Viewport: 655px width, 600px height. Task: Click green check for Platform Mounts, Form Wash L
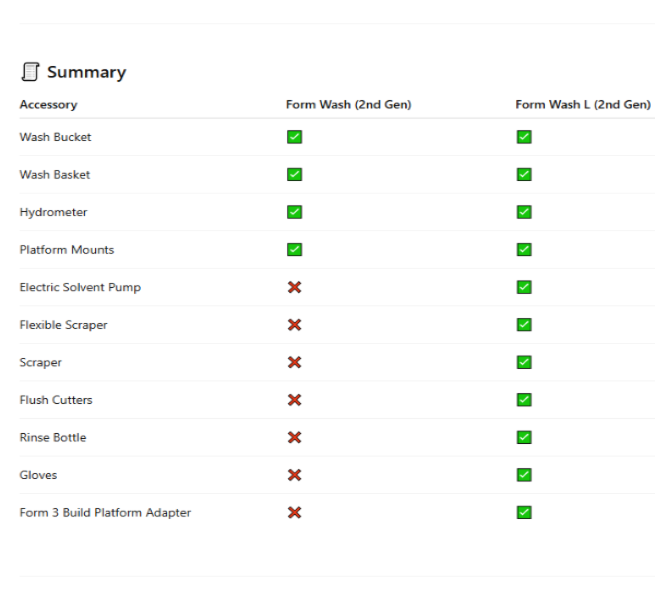pyautogui.click(x=524, y=249)
